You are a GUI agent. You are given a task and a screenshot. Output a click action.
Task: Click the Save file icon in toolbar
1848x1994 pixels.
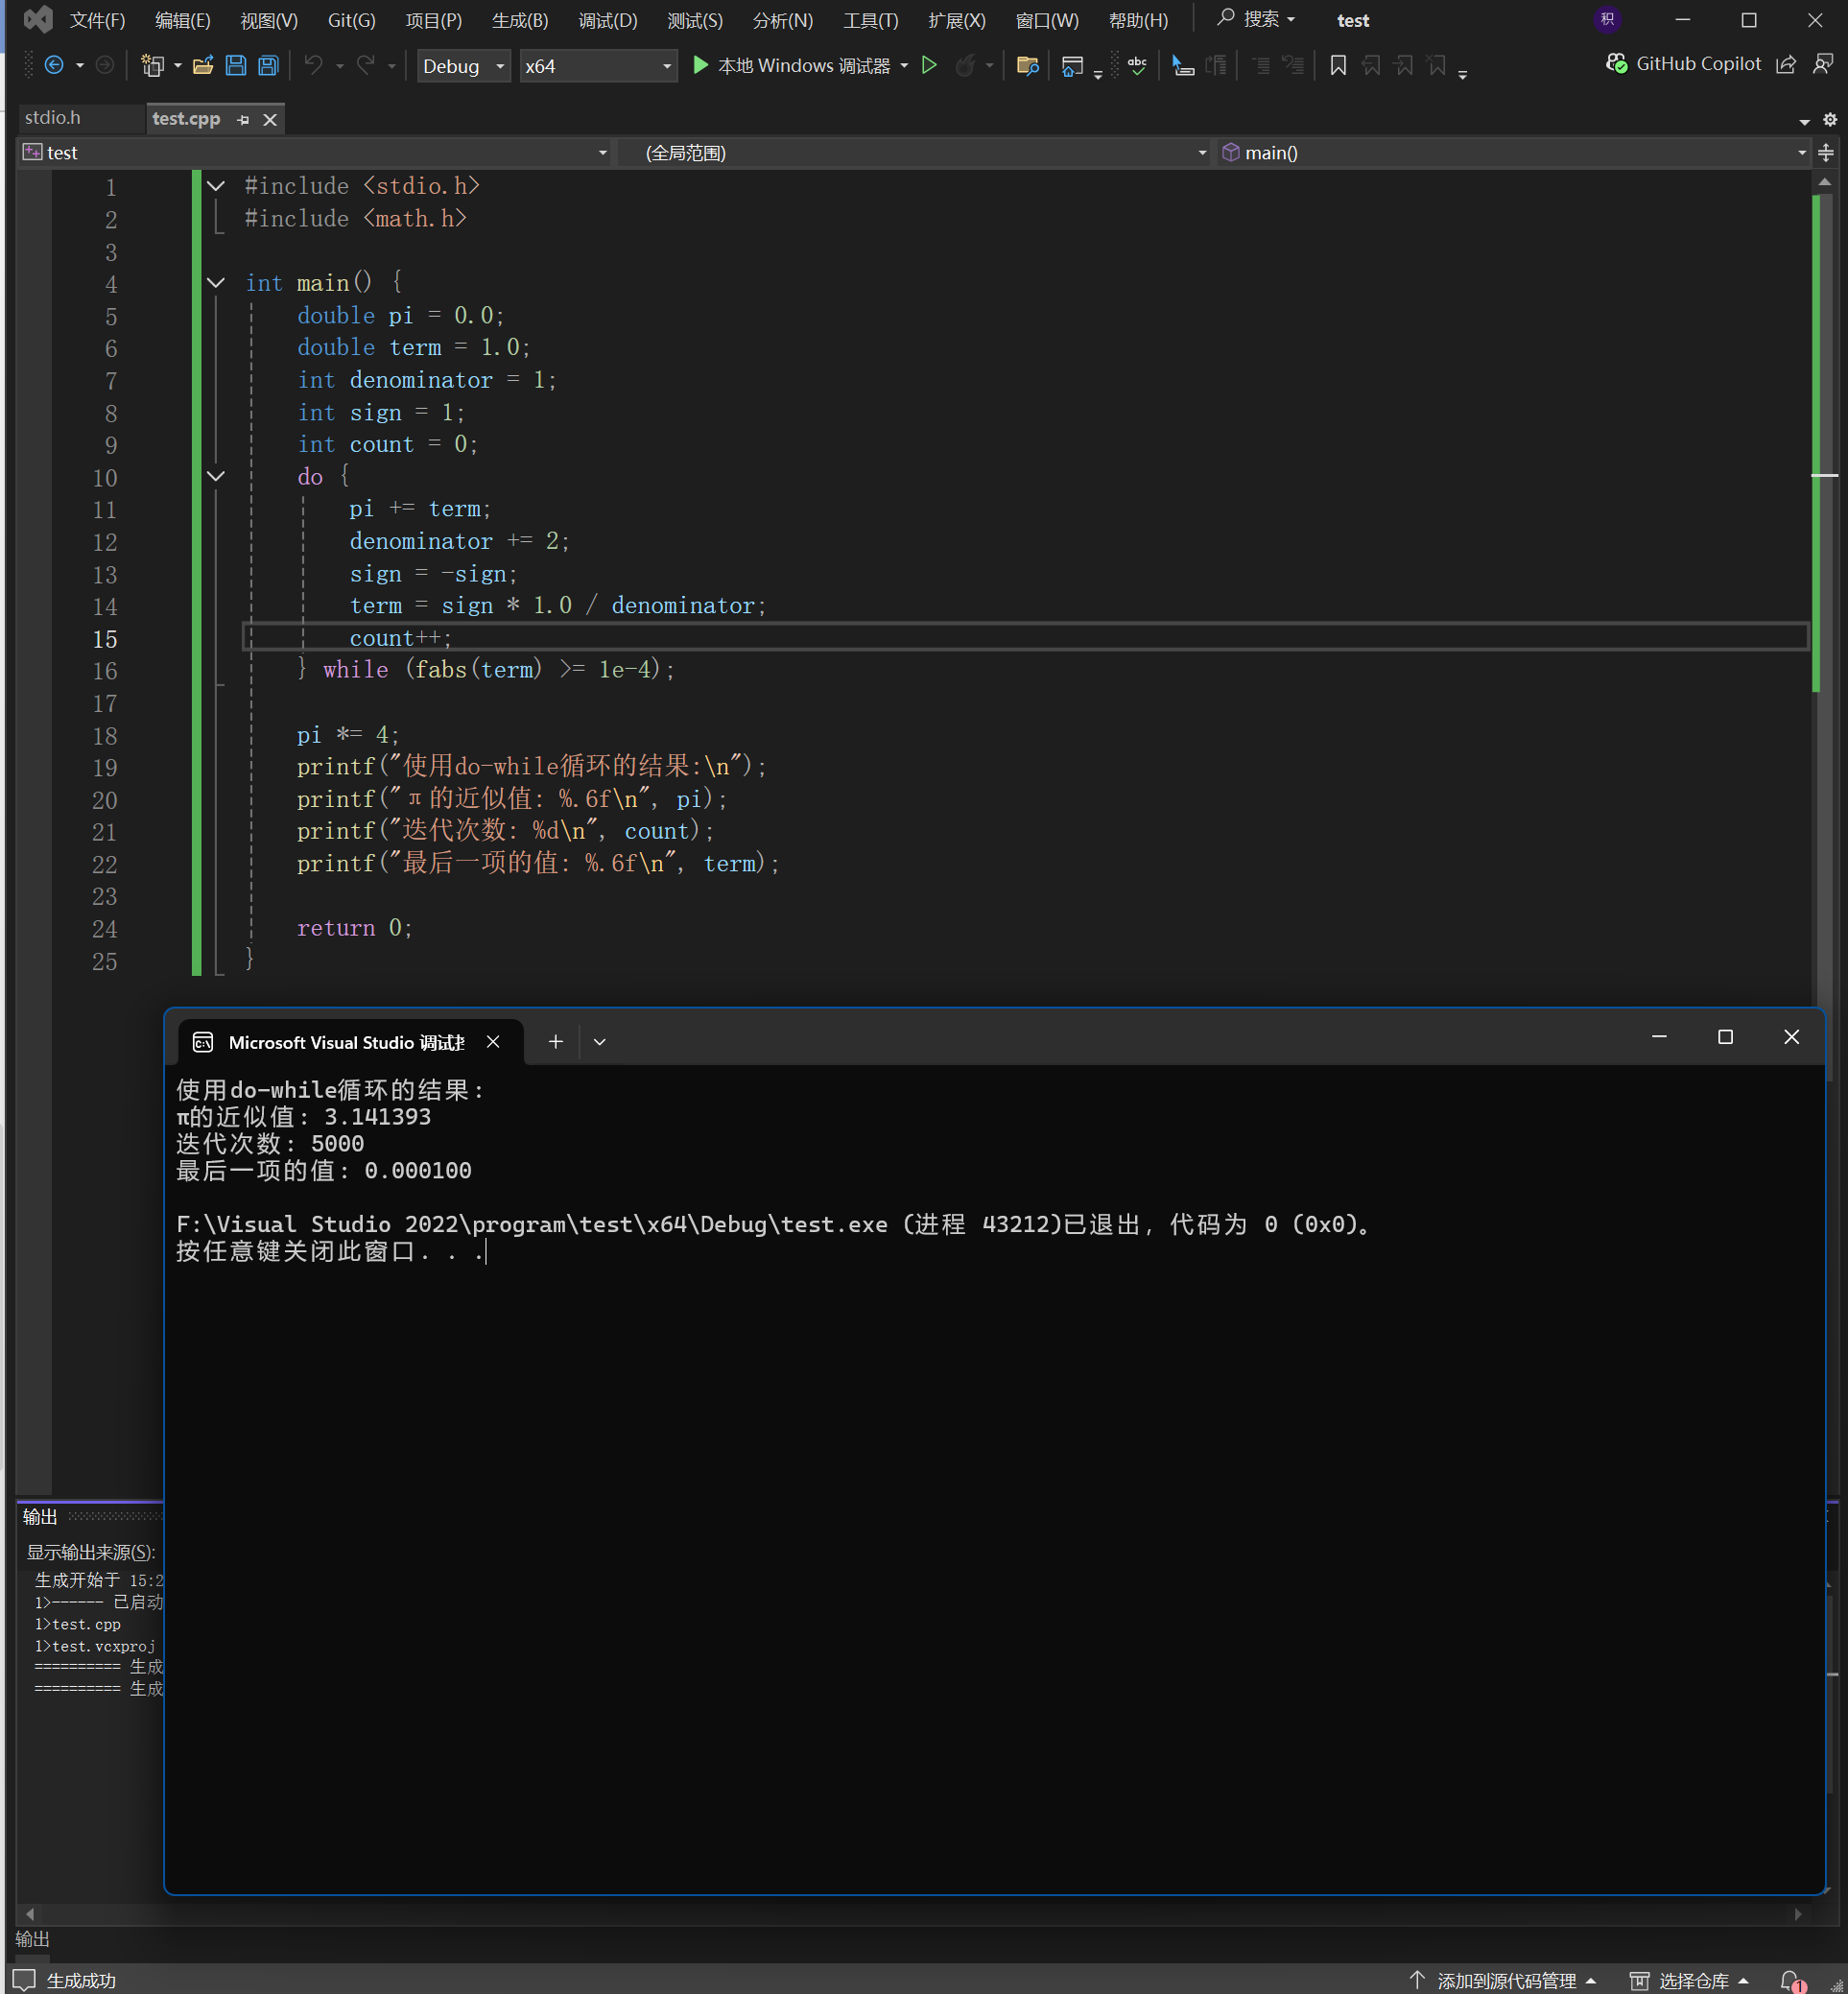click(x=236, y=66)
